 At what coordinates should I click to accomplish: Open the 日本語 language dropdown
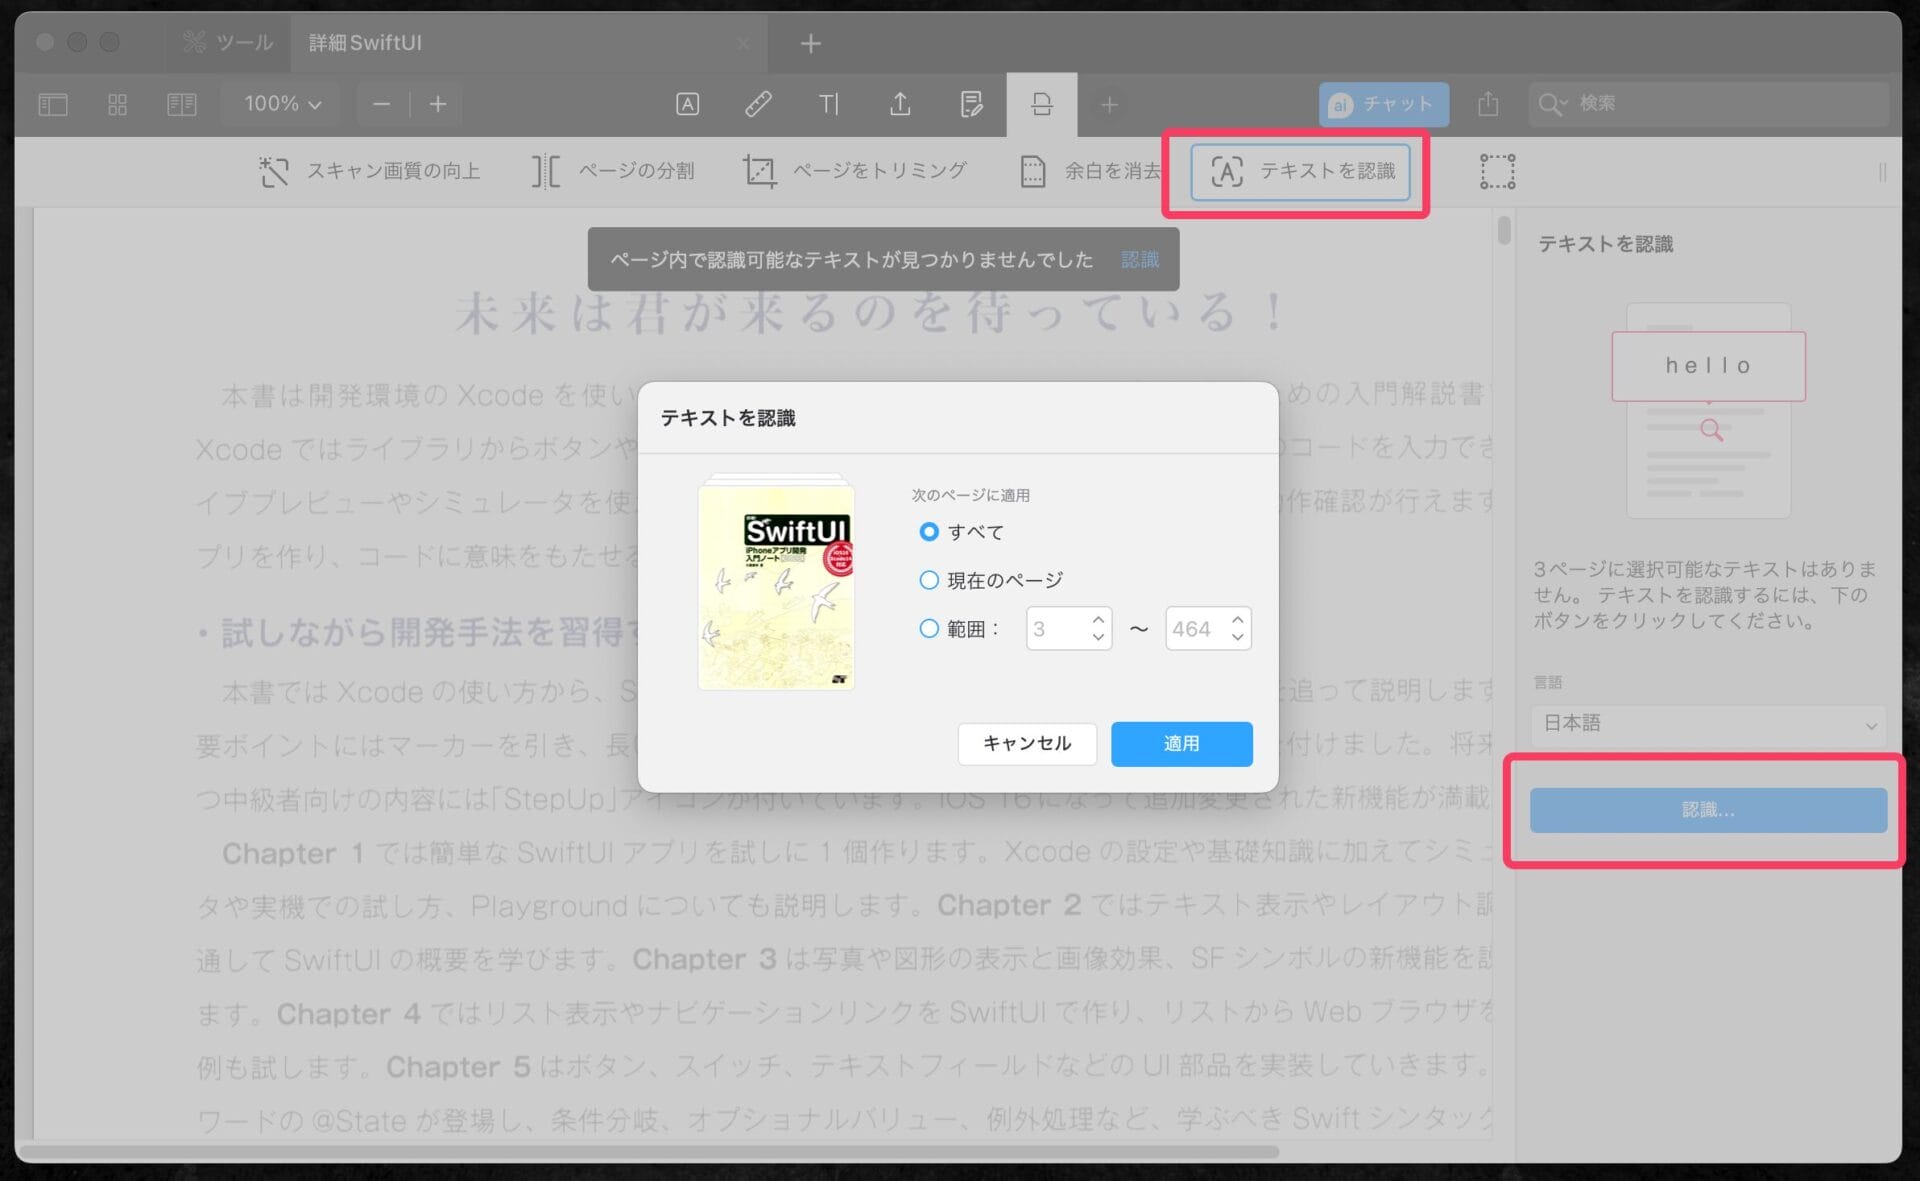tap(1708, 723)
